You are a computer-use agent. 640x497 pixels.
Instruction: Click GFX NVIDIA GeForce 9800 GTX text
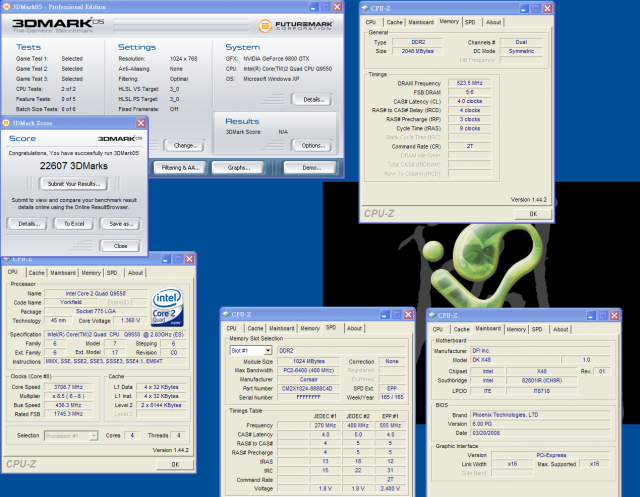276,59
